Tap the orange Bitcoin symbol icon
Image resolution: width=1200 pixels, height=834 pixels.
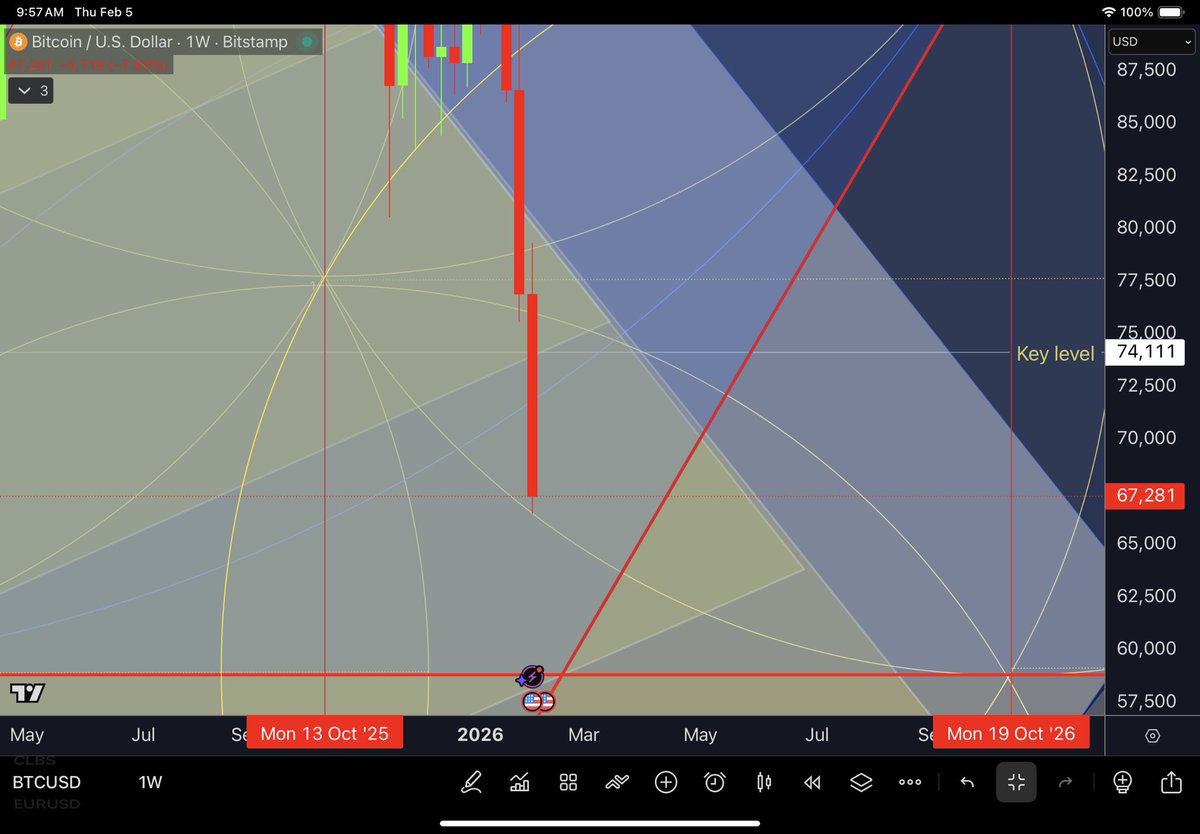tap(18, 42)
